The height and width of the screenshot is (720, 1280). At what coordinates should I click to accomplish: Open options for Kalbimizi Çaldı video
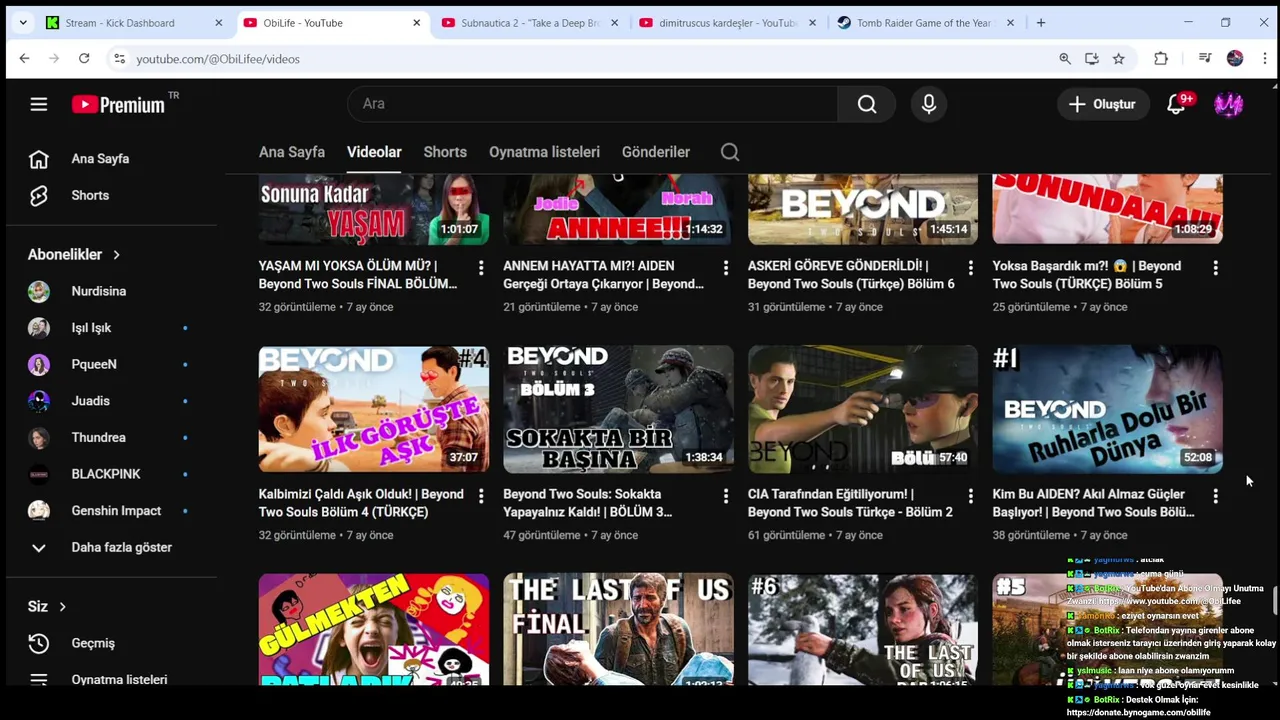[x=481, y=496]
